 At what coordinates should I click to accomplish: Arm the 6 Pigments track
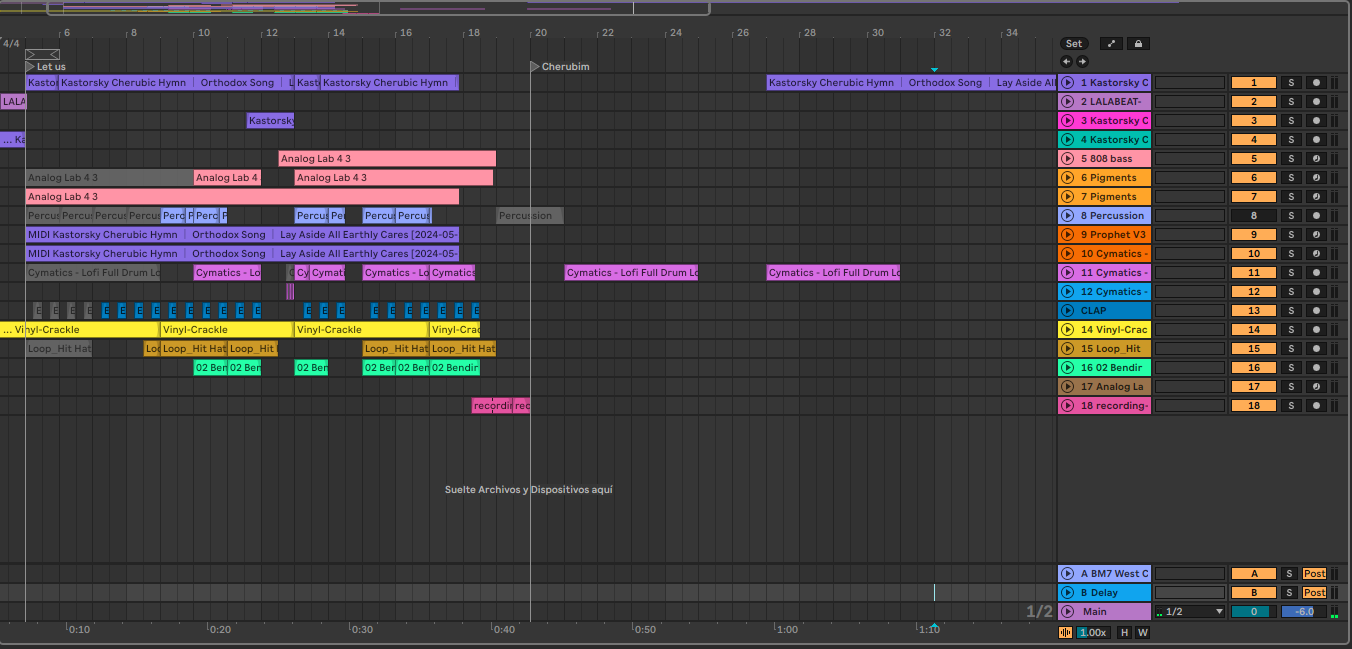pos(1316,178)
